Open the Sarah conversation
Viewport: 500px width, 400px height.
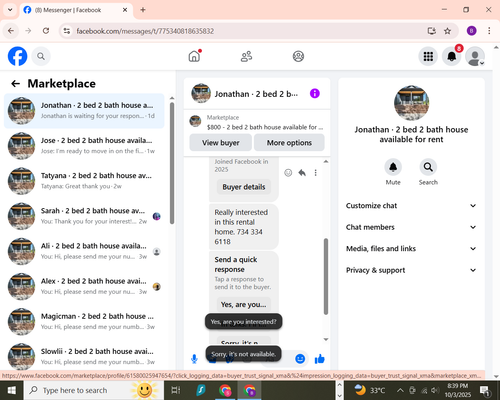[84, 216]
